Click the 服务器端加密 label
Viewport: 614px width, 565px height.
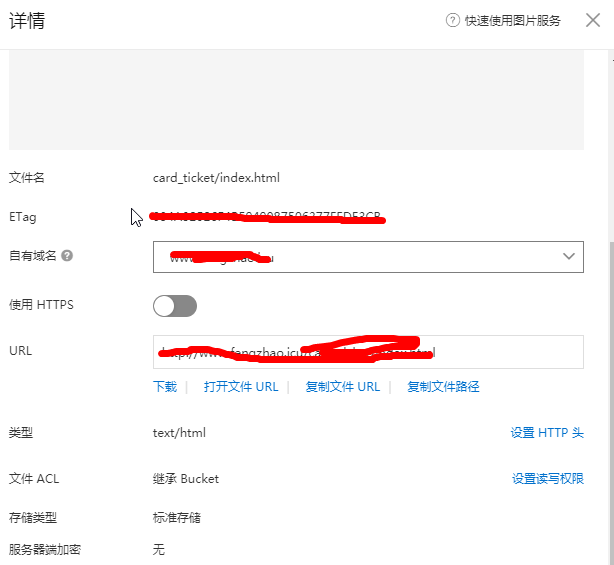tap(45, 549)
